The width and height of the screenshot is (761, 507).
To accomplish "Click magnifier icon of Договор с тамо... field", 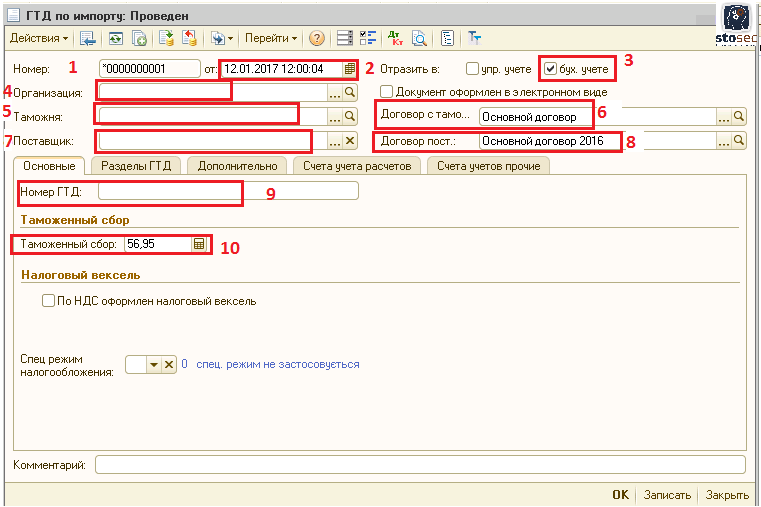I will [739, 116].
